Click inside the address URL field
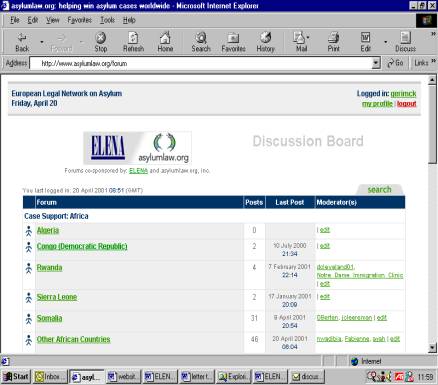The image size is (438, 385). tap(201, 63)
